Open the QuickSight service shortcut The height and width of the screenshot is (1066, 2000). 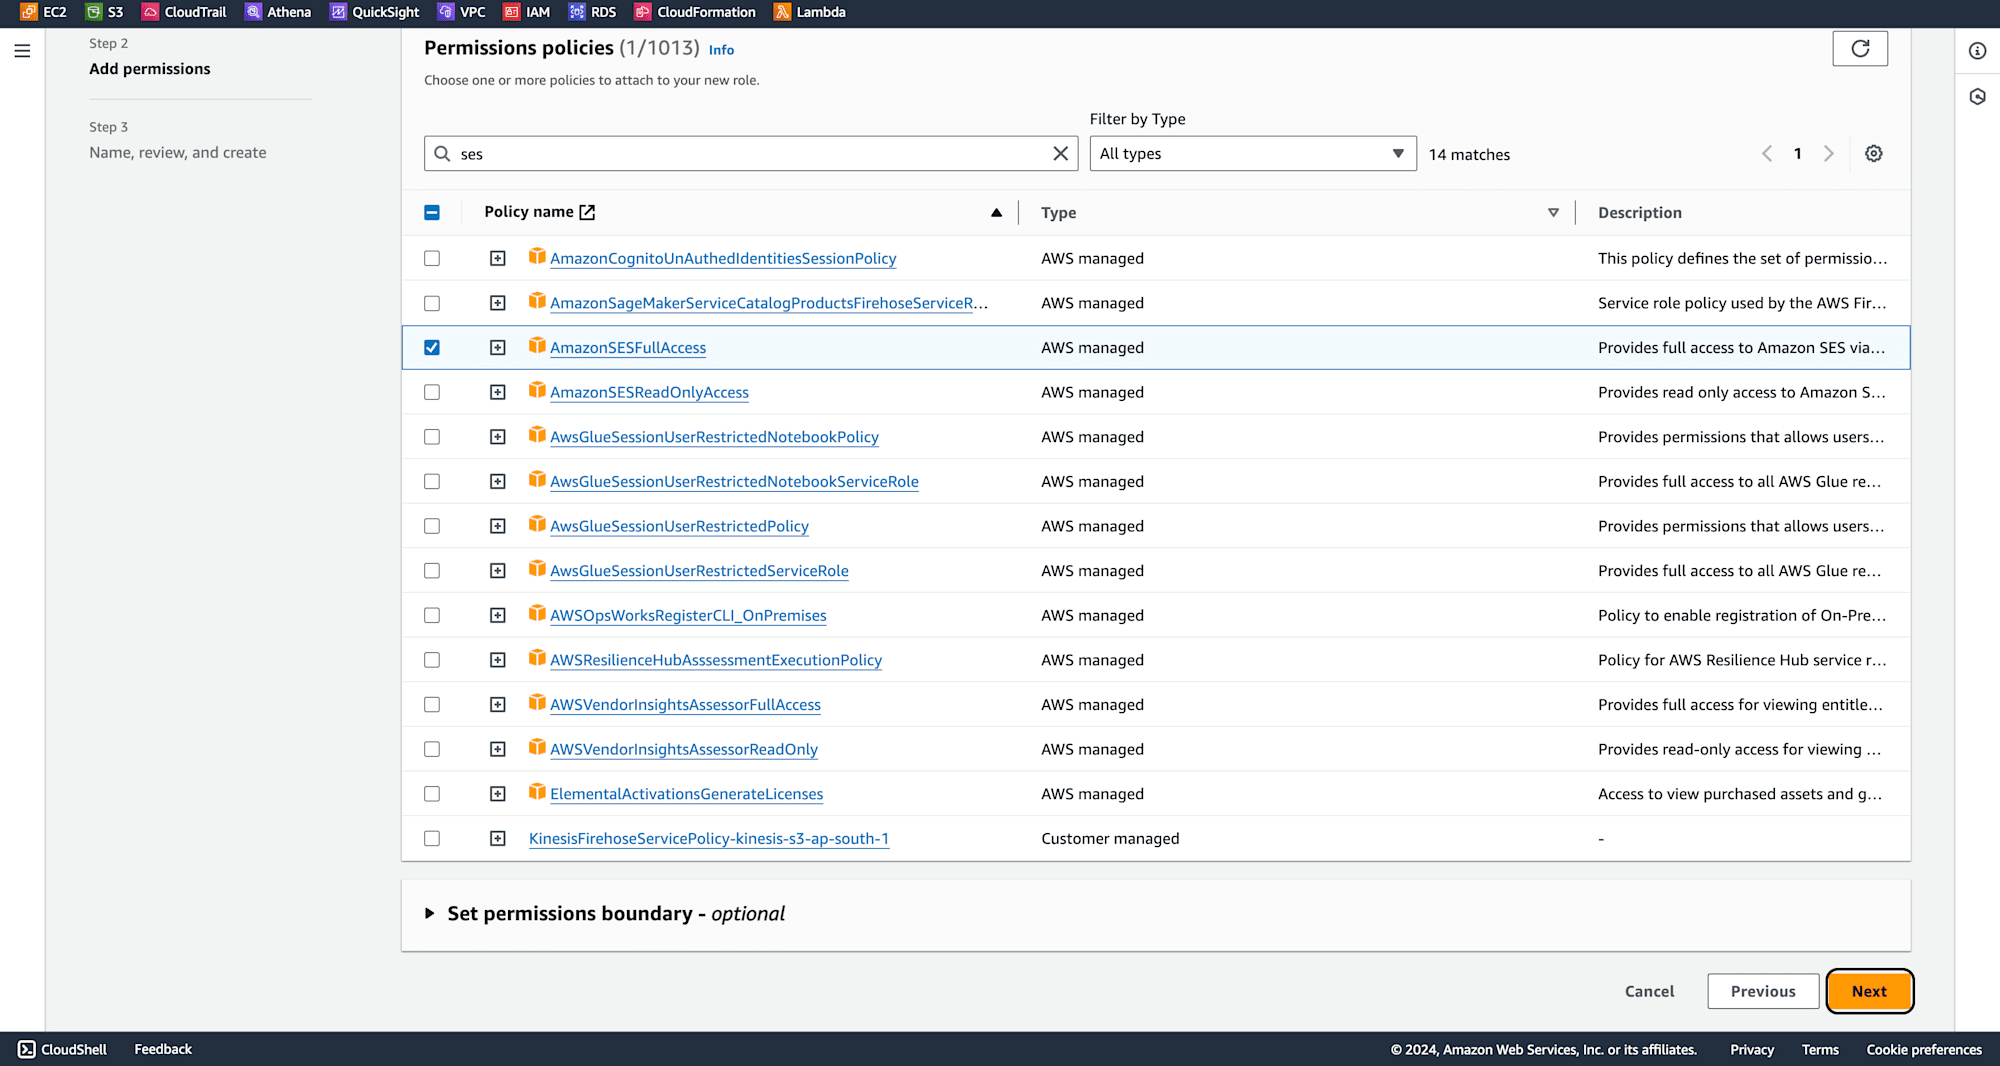tap(375, 12)
